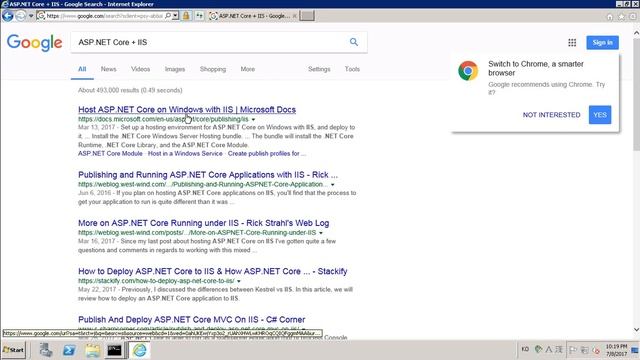The image size is (640, 360).
Task: Click the volume tray icon
Action: (x=596, y=350)
